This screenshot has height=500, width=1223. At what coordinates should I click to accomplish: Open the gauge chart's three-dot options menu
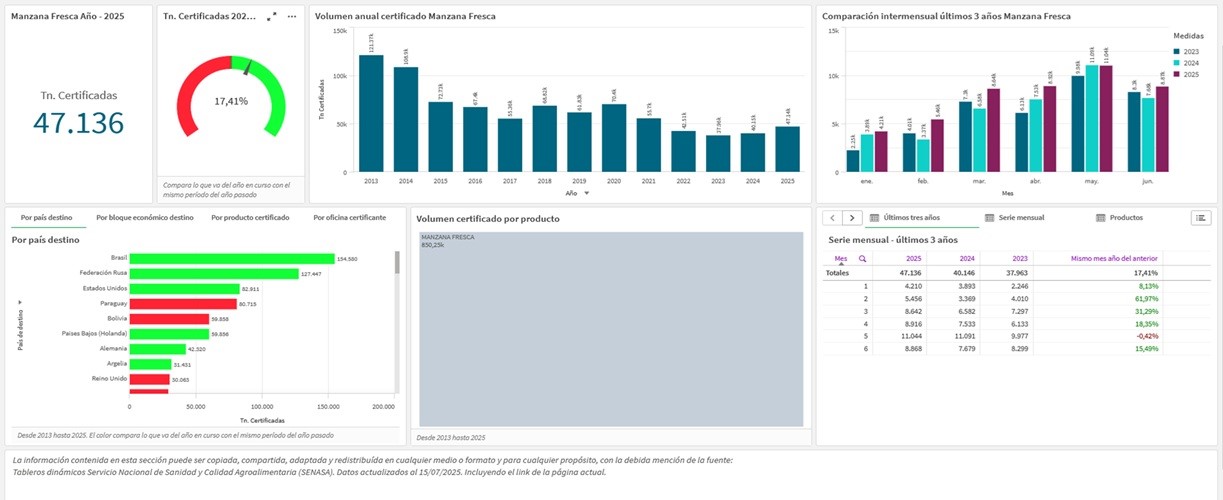[292, 17]
